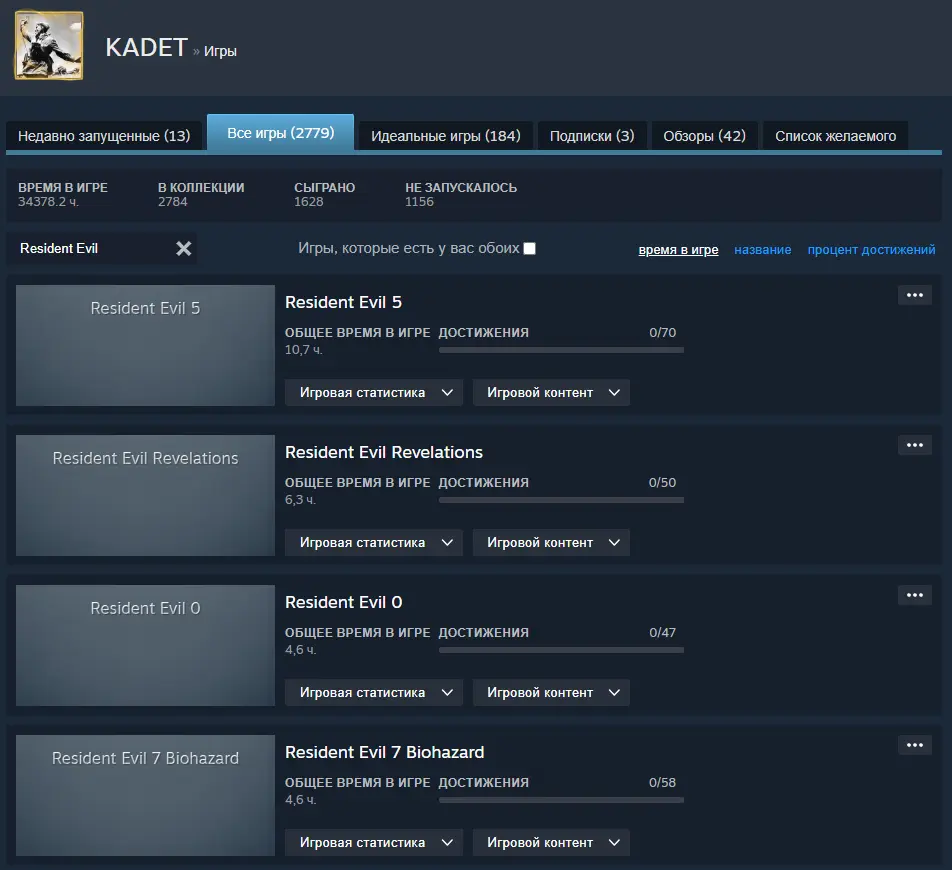Open the Игры breadcrumb link
Screen dimensions: 952x870
pyautogui.click(x=220, y=51)
